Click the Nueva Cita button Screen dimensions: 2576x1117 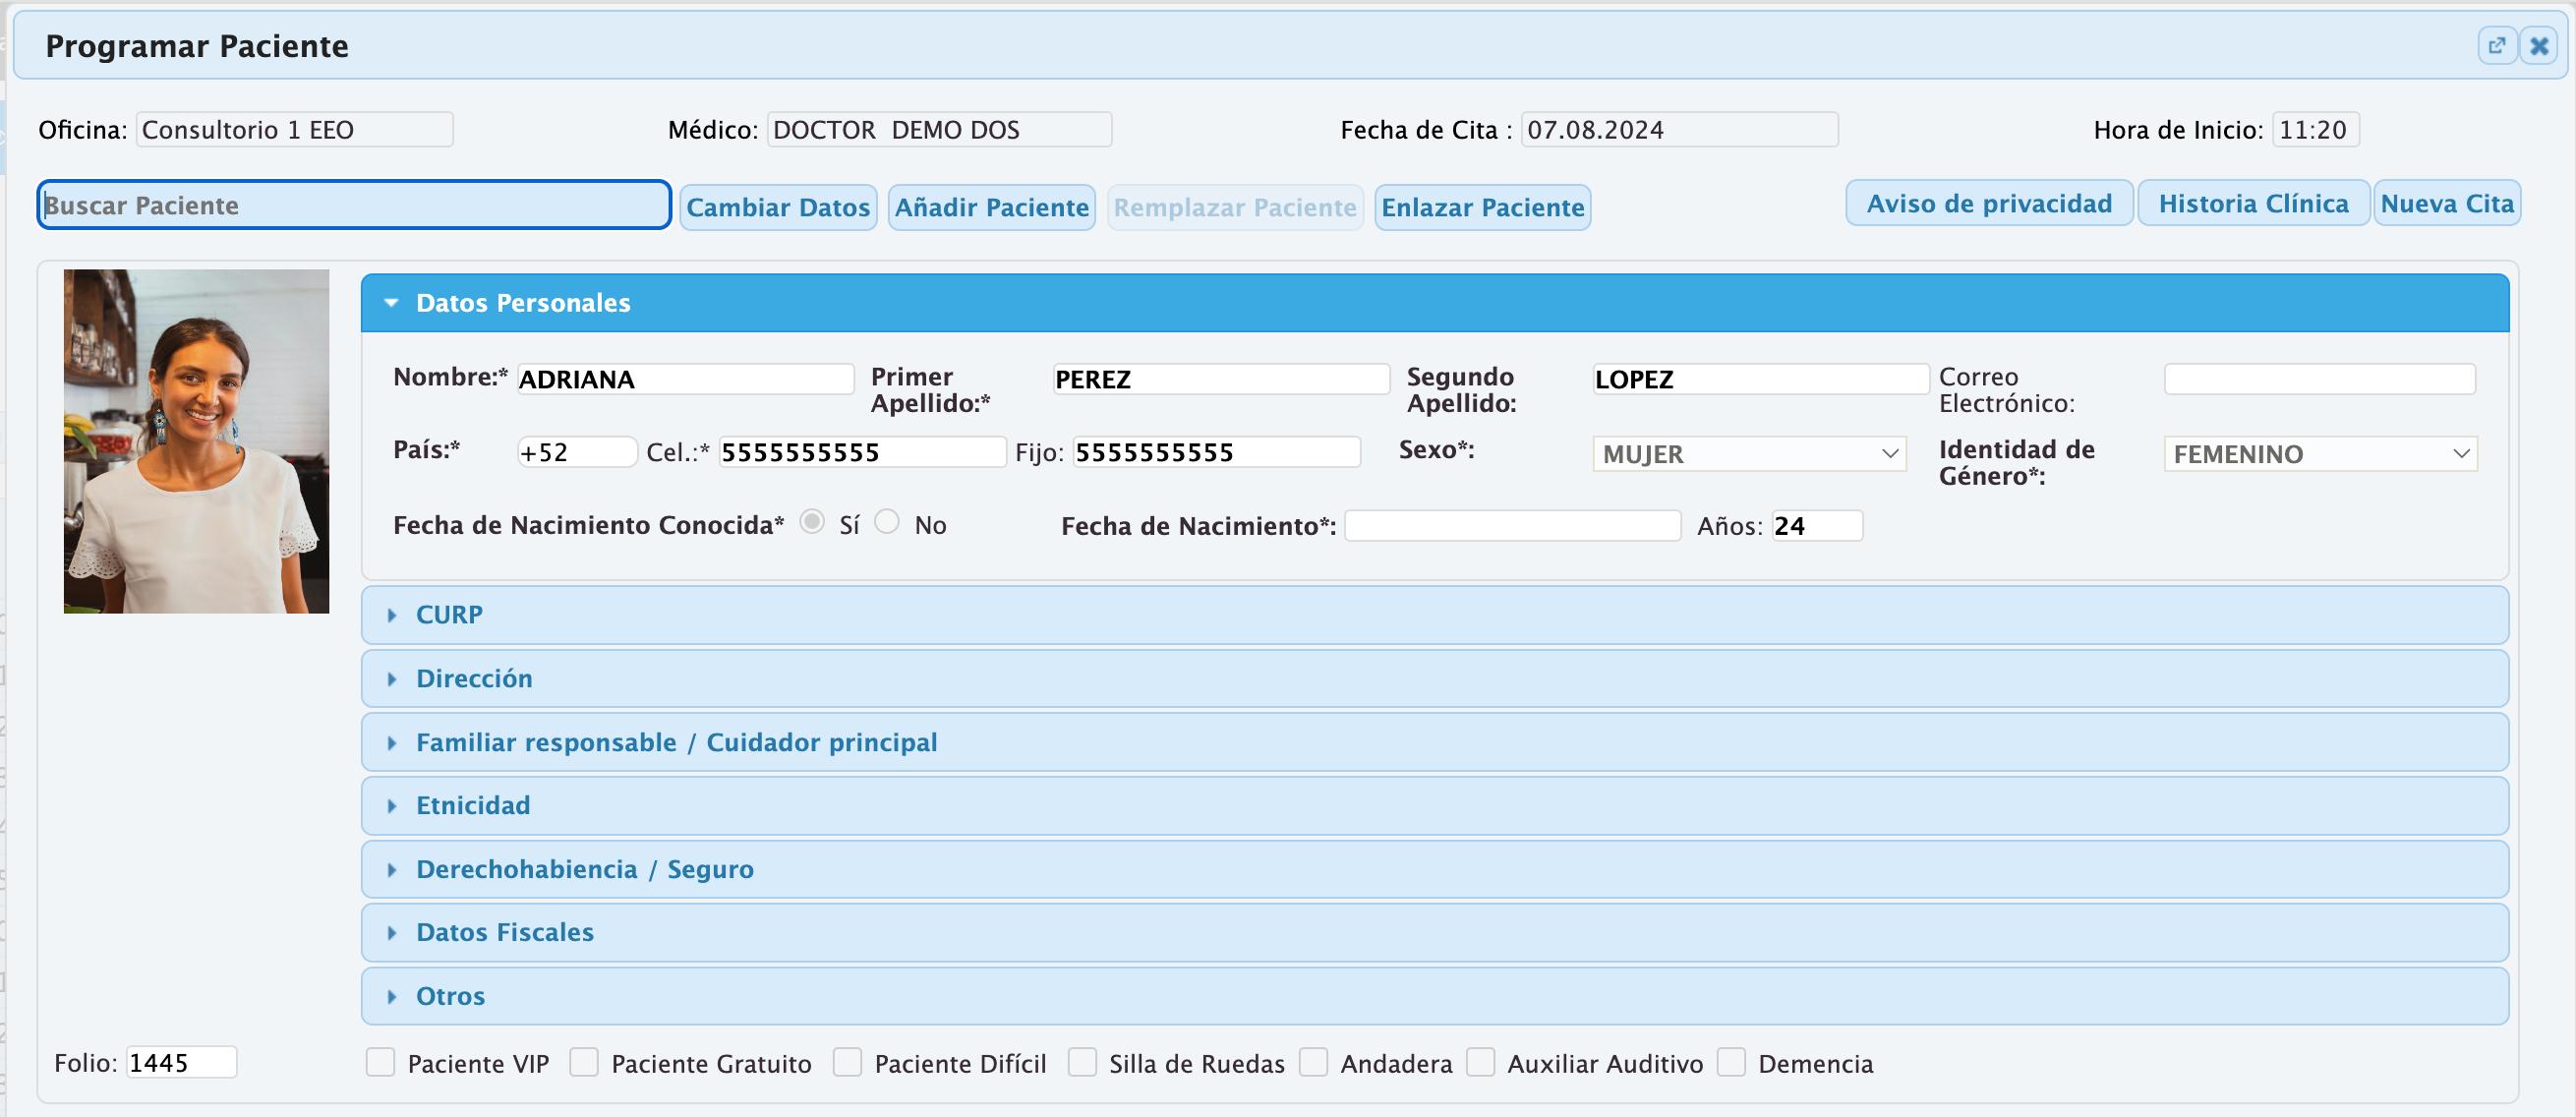(x=2447, y=203)
